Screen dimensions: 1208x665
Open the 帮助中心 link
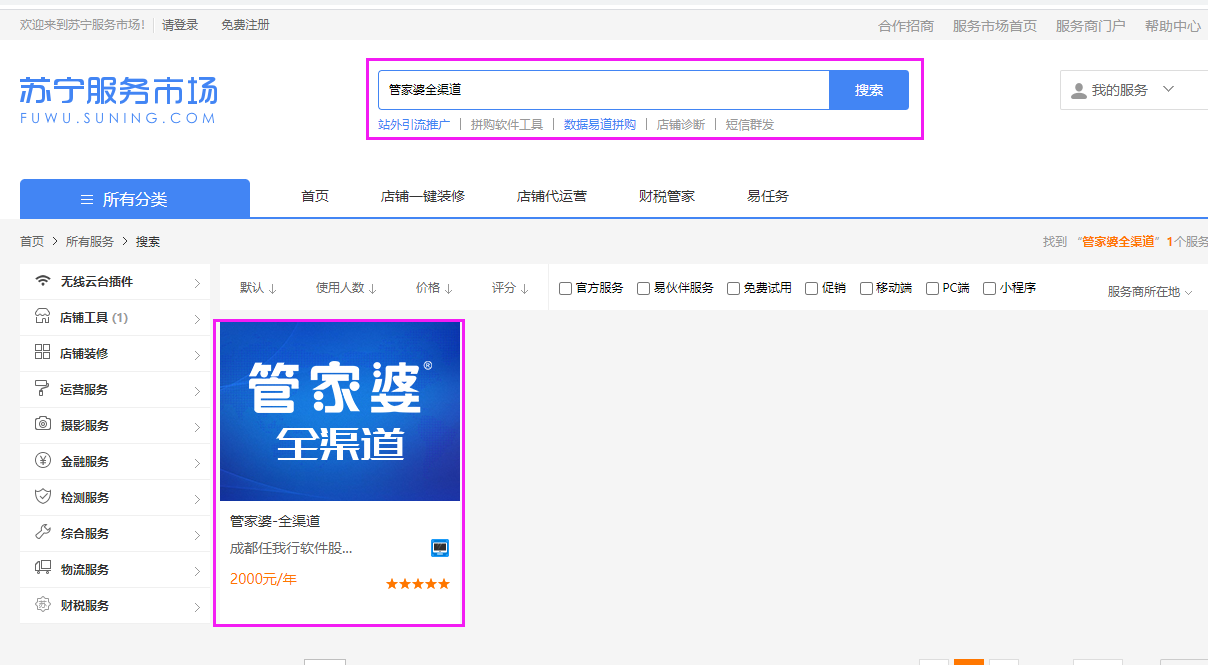click(1173, 26)
